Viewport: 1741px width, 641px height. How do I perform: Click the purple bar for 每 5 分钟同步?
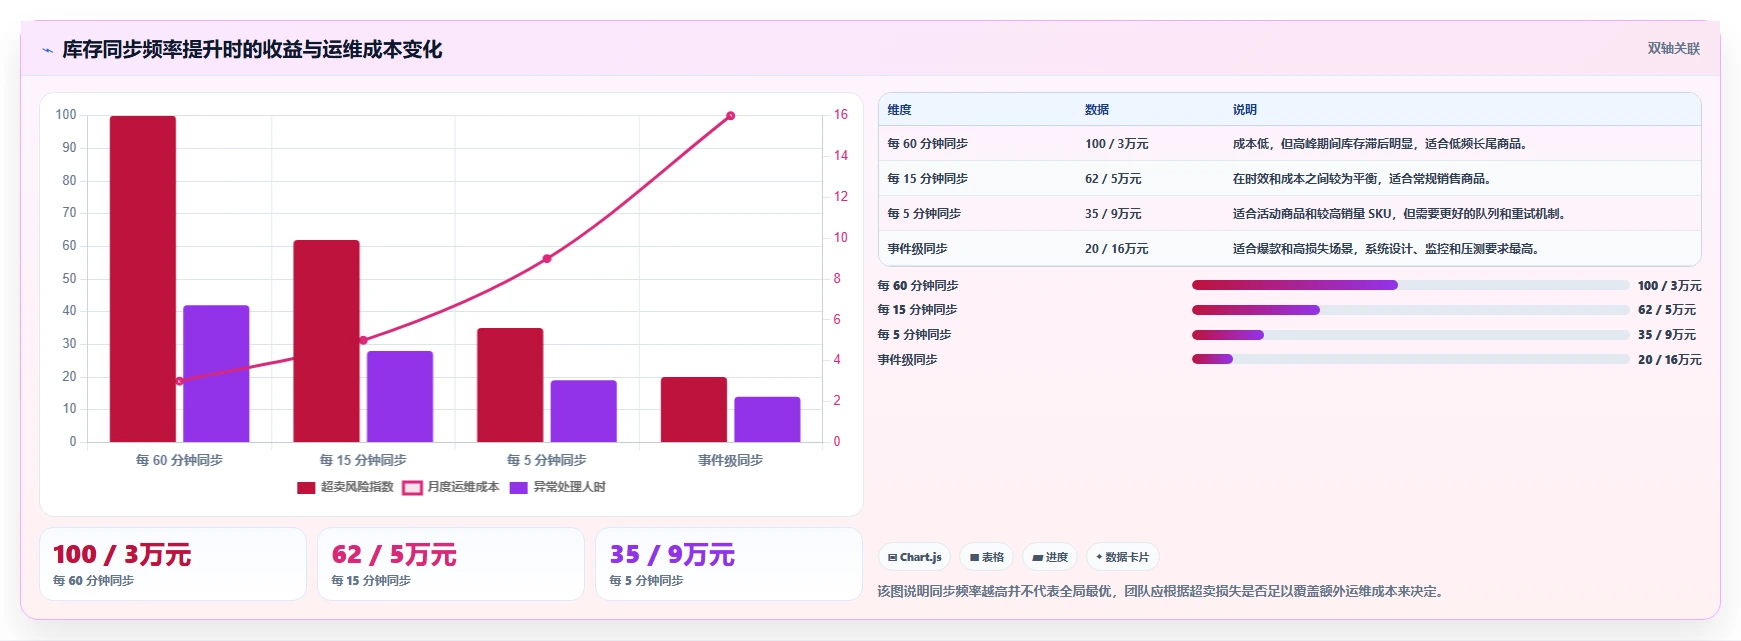583,411
